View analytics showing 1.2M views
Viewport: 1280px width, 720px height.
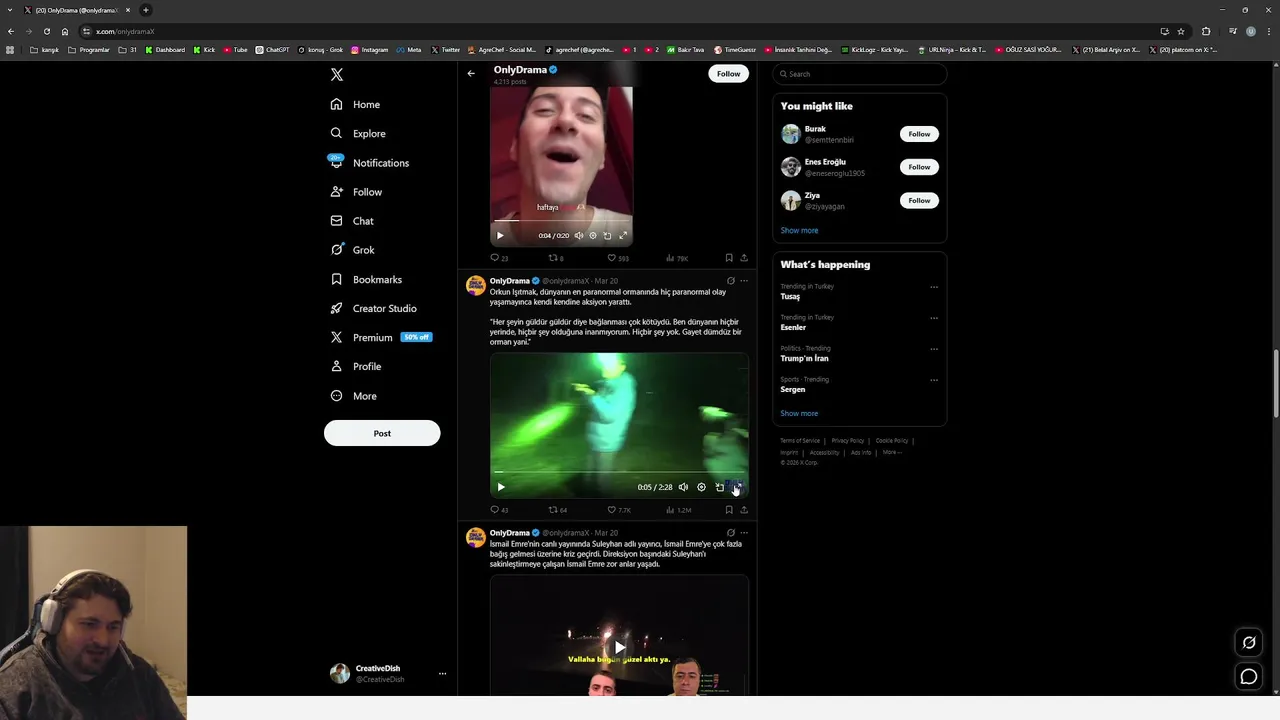(x=679, y=510)
